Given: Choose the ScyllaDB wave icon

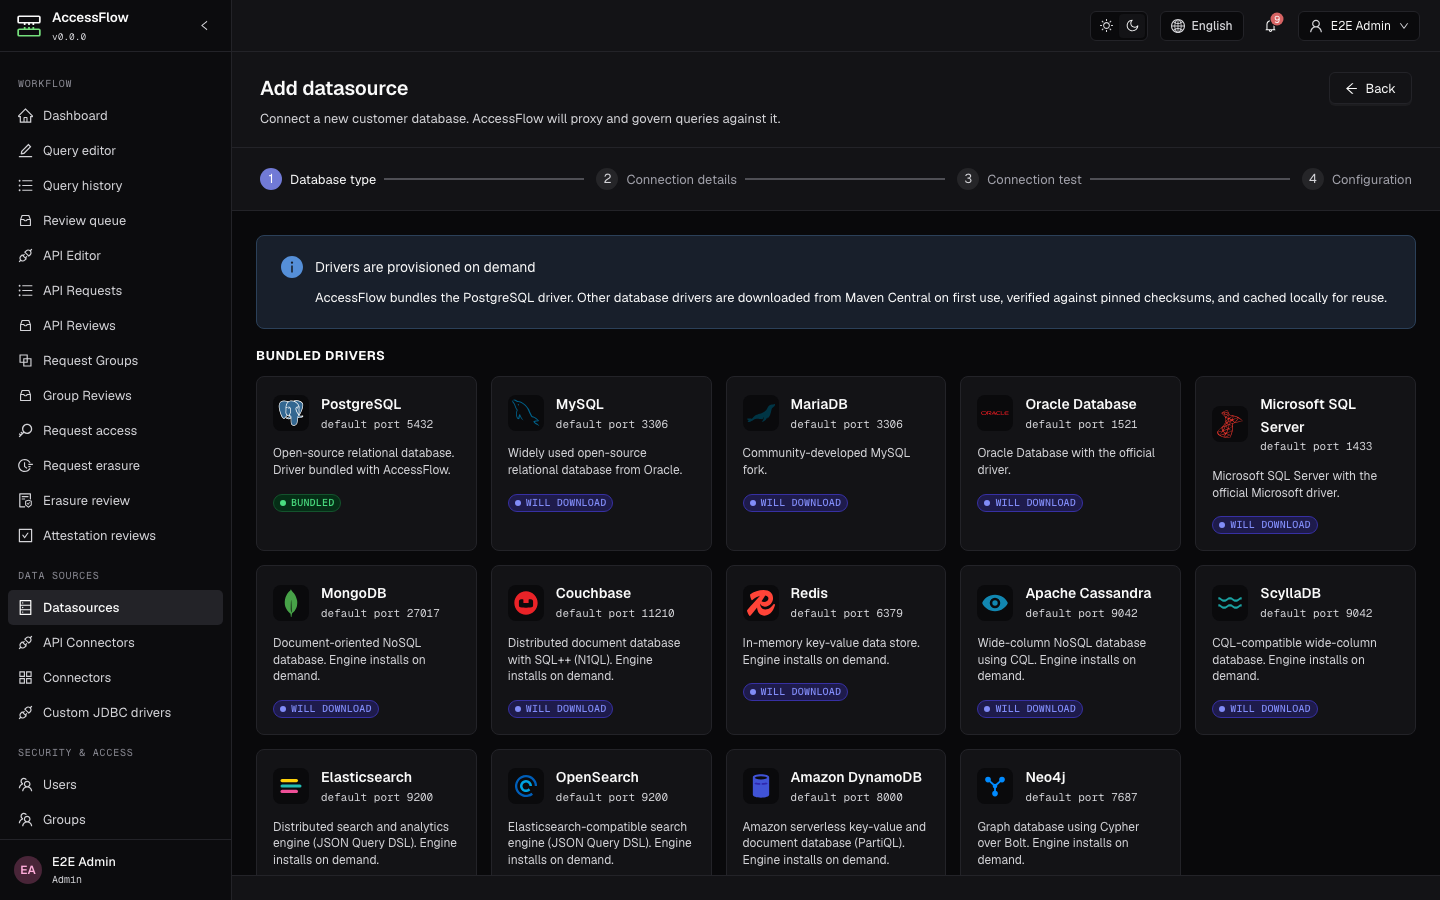Looking at the screenshot, I should coord(1230,603).
